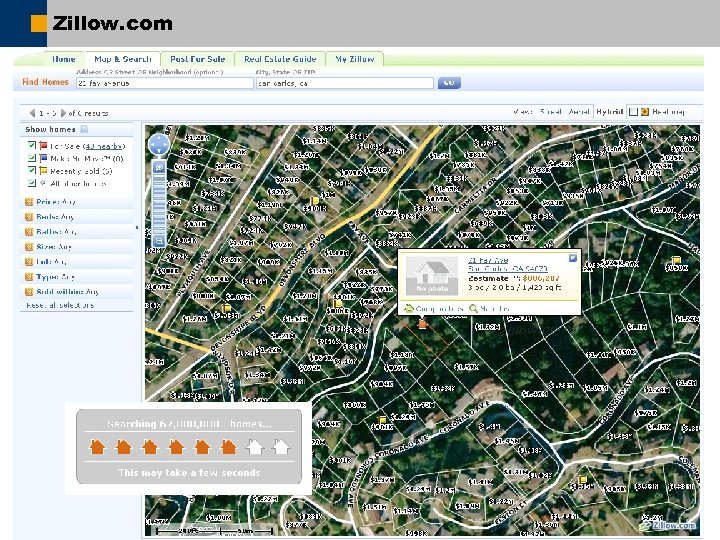Open the 21 Fay Ave address link

coord(488,260)
